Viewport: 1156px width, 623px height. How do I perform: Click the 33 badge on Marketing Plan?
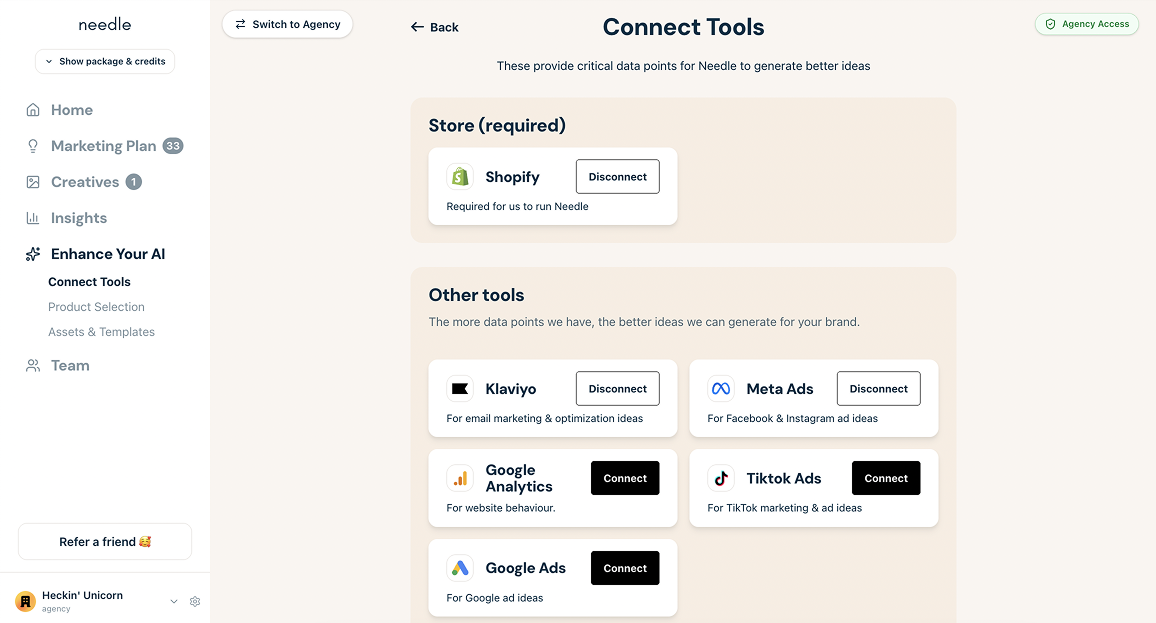tap(173, 146)
